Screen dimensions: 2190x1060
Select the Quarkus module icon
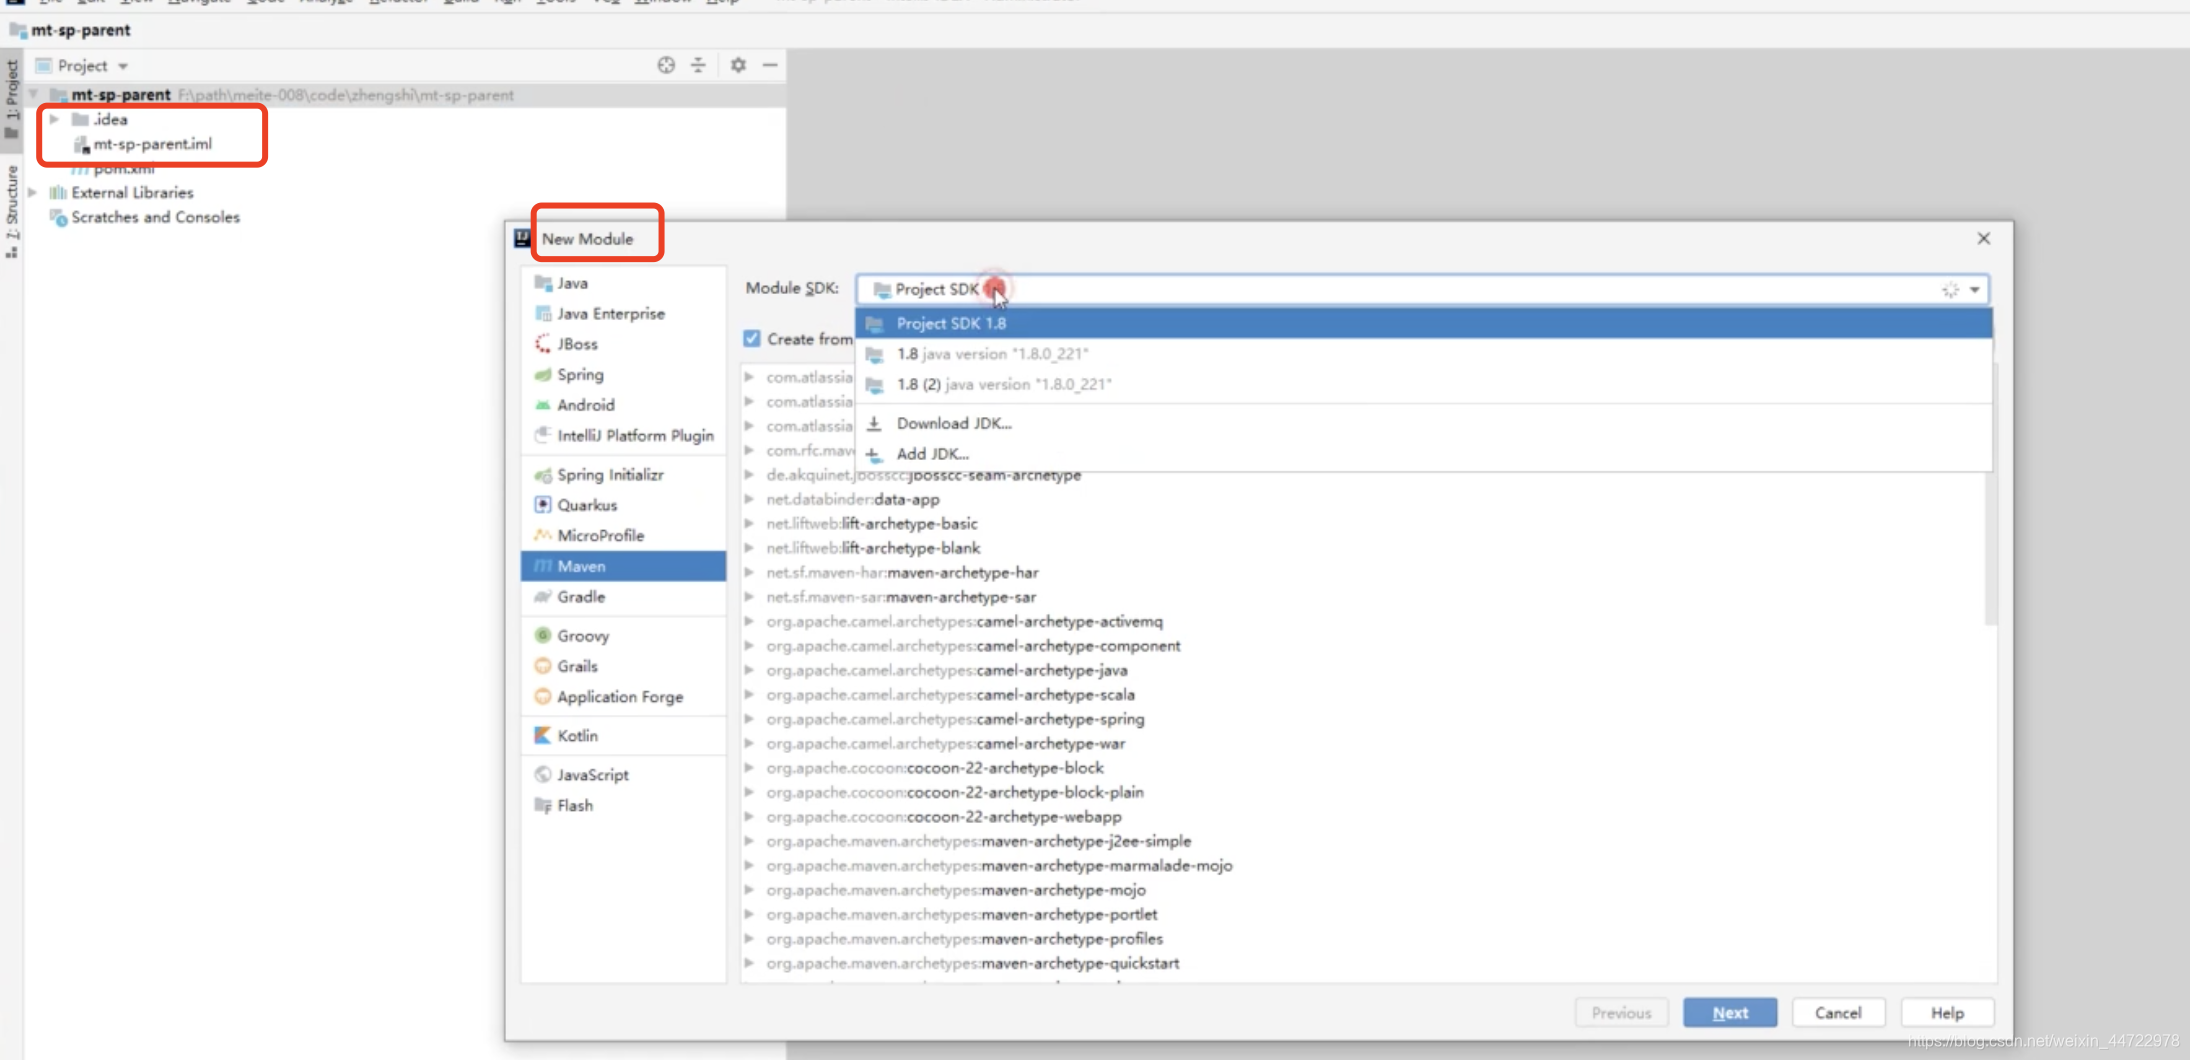[x=543, y=505]
